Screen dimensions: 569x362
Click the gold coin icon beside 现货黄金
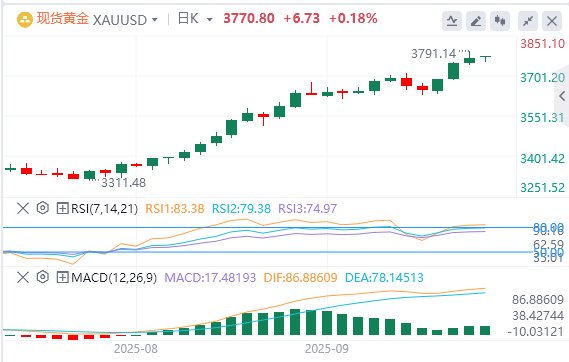point(25,20)
